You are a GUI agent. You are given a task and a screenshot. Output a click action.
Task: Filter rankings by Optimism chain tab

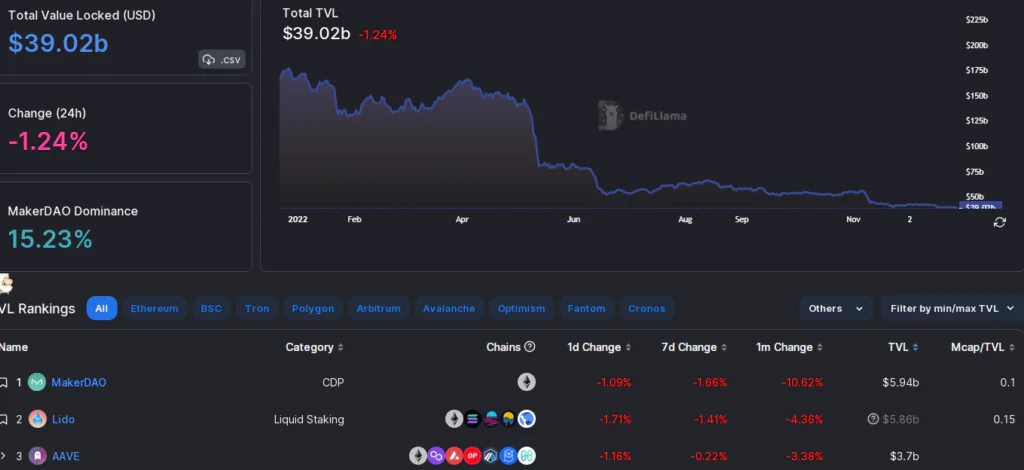[521, 308]
